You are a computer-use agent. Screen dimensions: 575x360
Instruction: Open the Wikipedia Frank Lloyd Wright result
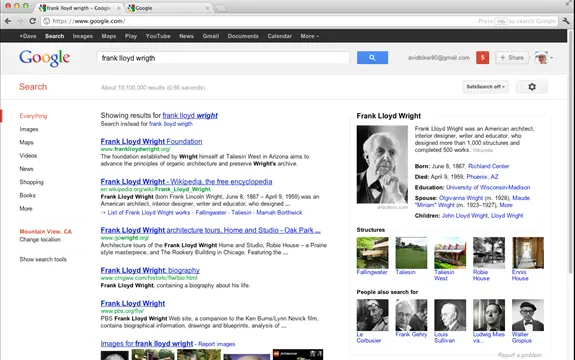(186, 181)
